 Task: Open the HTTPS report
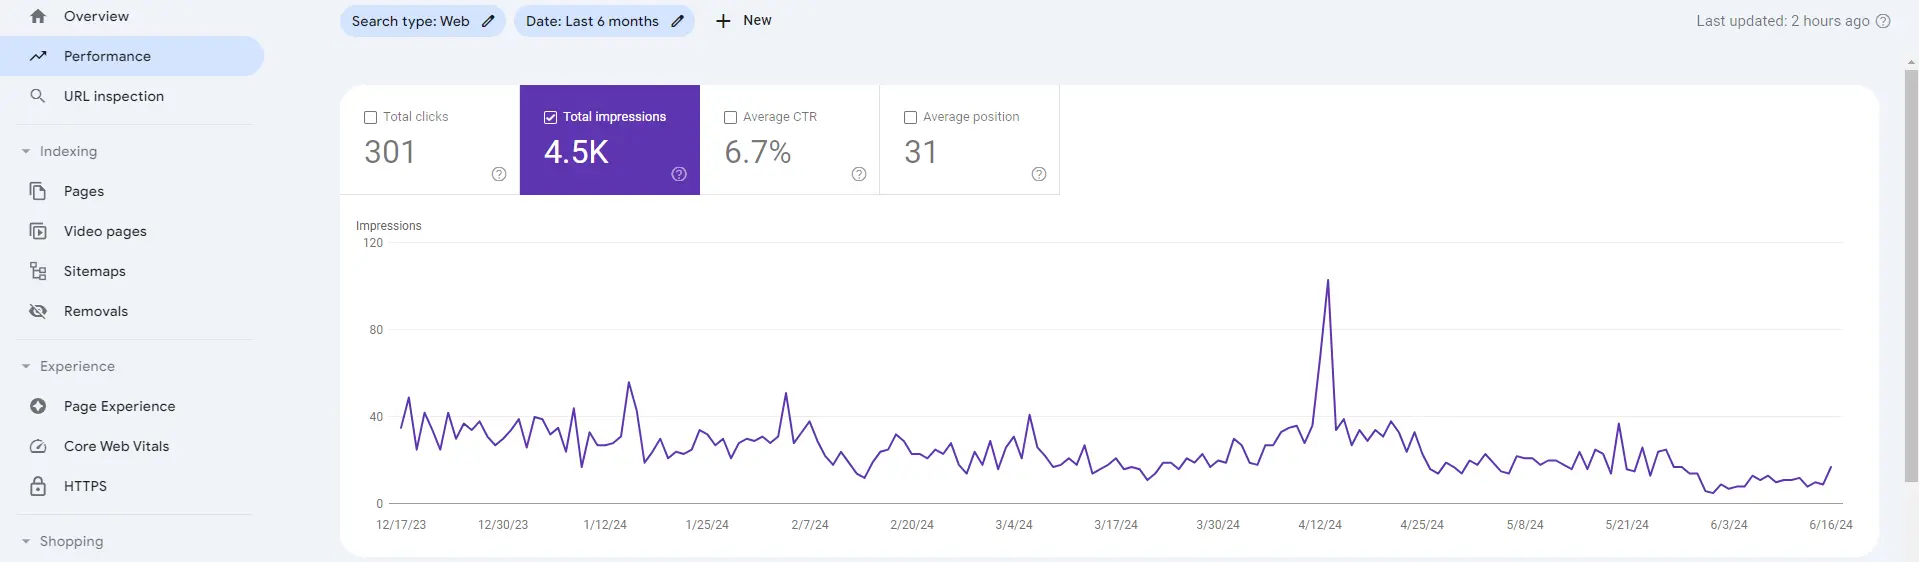pos(132,486)
